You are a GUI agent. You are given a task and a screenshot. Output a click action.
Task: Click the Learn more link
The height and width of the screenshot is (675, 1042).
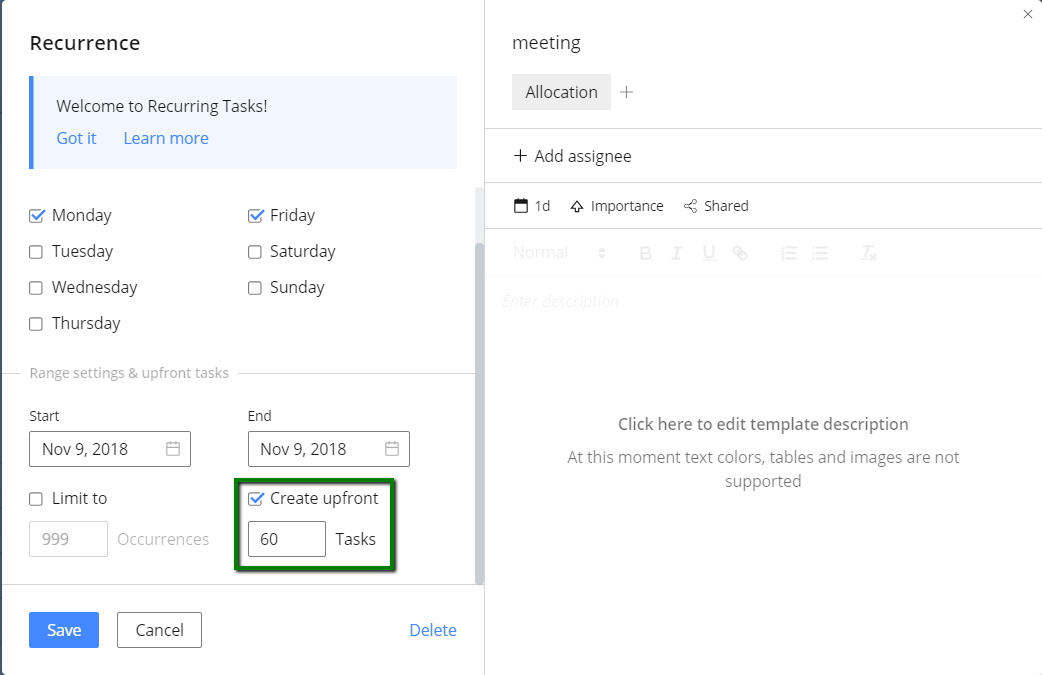(x=166, y=138)
